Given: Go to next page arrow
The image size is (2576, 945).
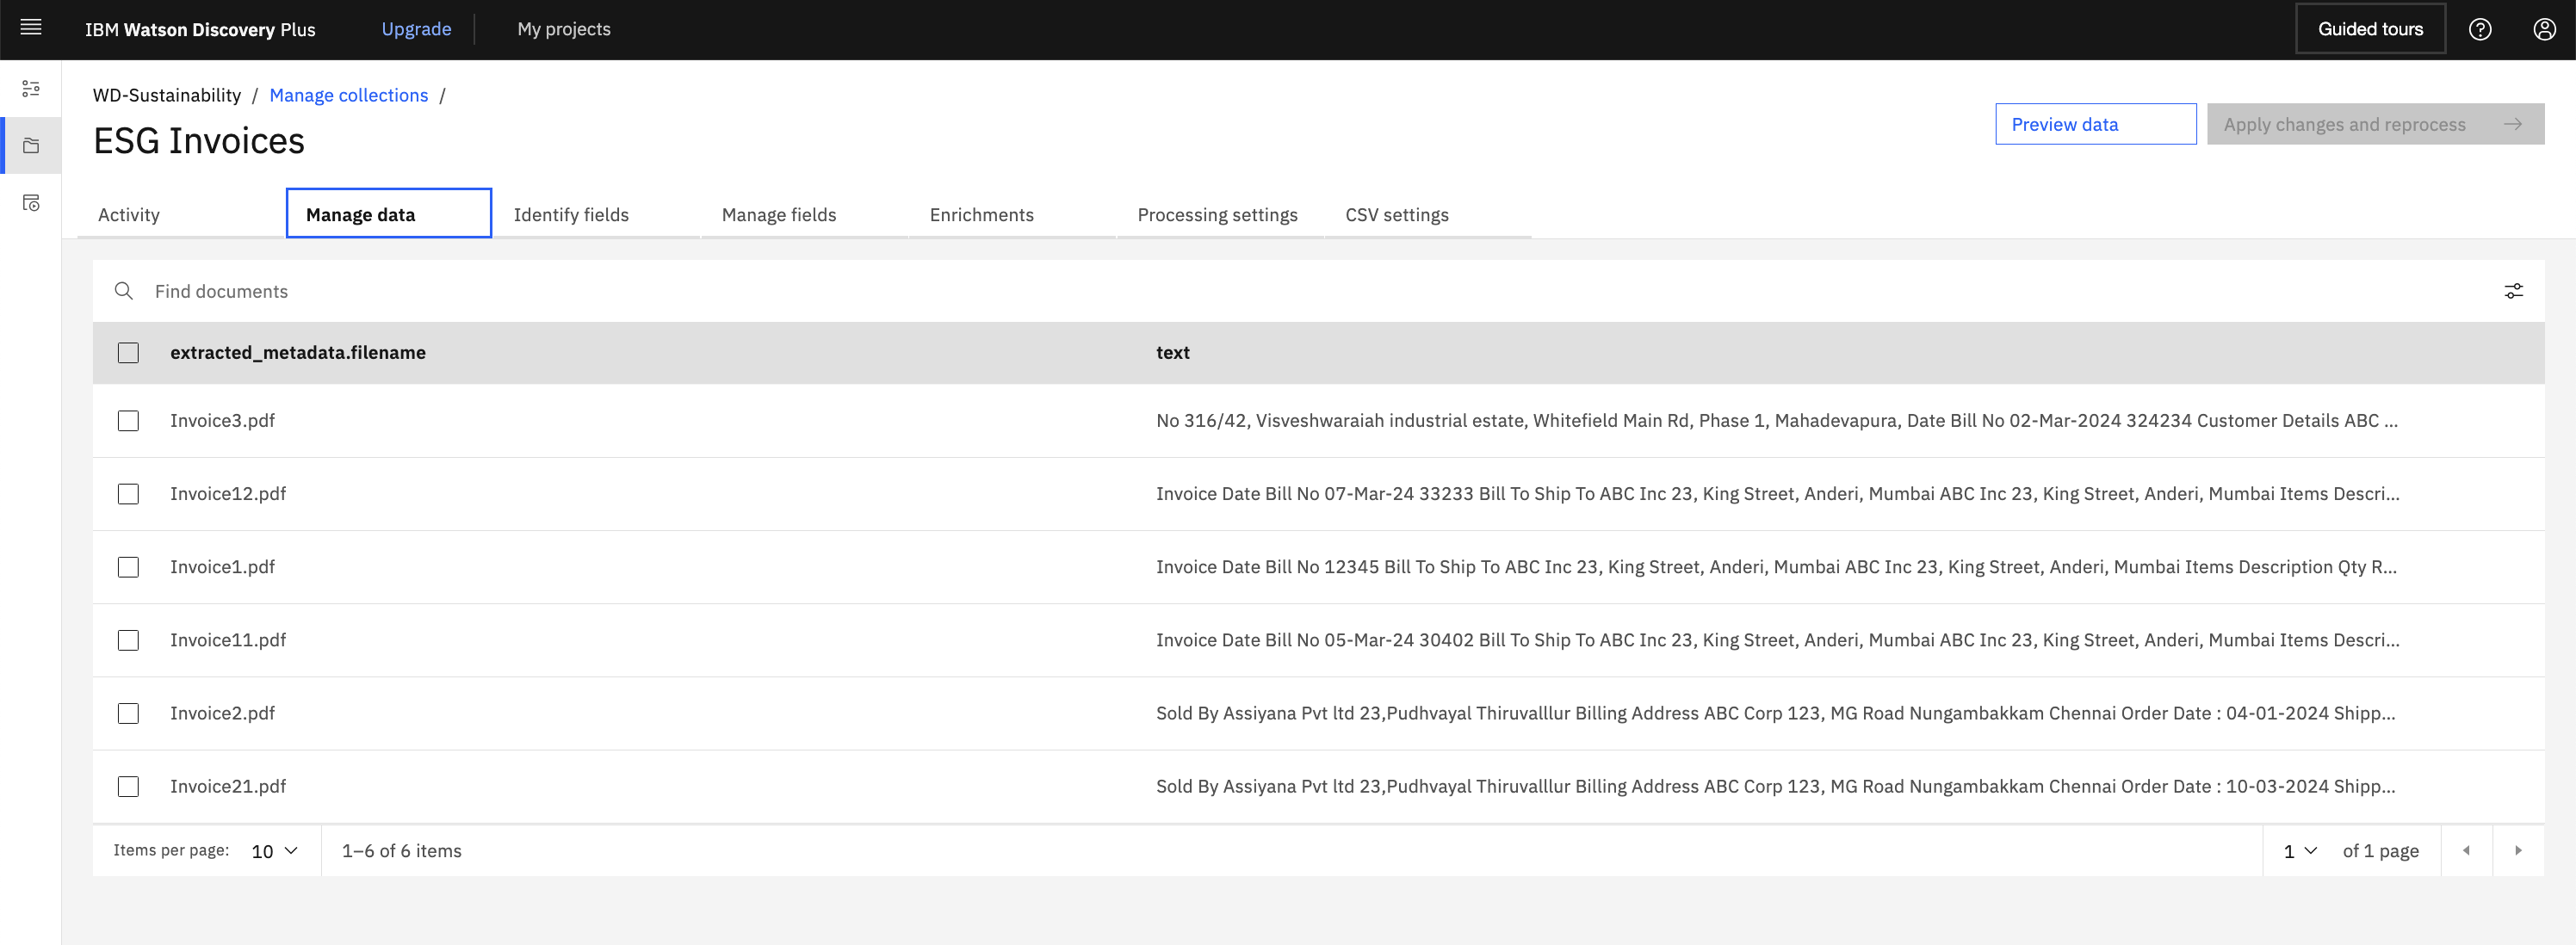Looking at the screenshot, I should coord(2518,850).
